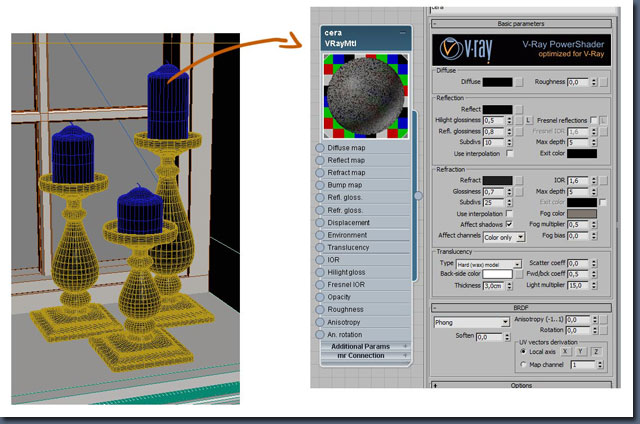Open the Roughness map slot button
The width and height of the screenshot is (640, 424).
[x=604, y=82]
